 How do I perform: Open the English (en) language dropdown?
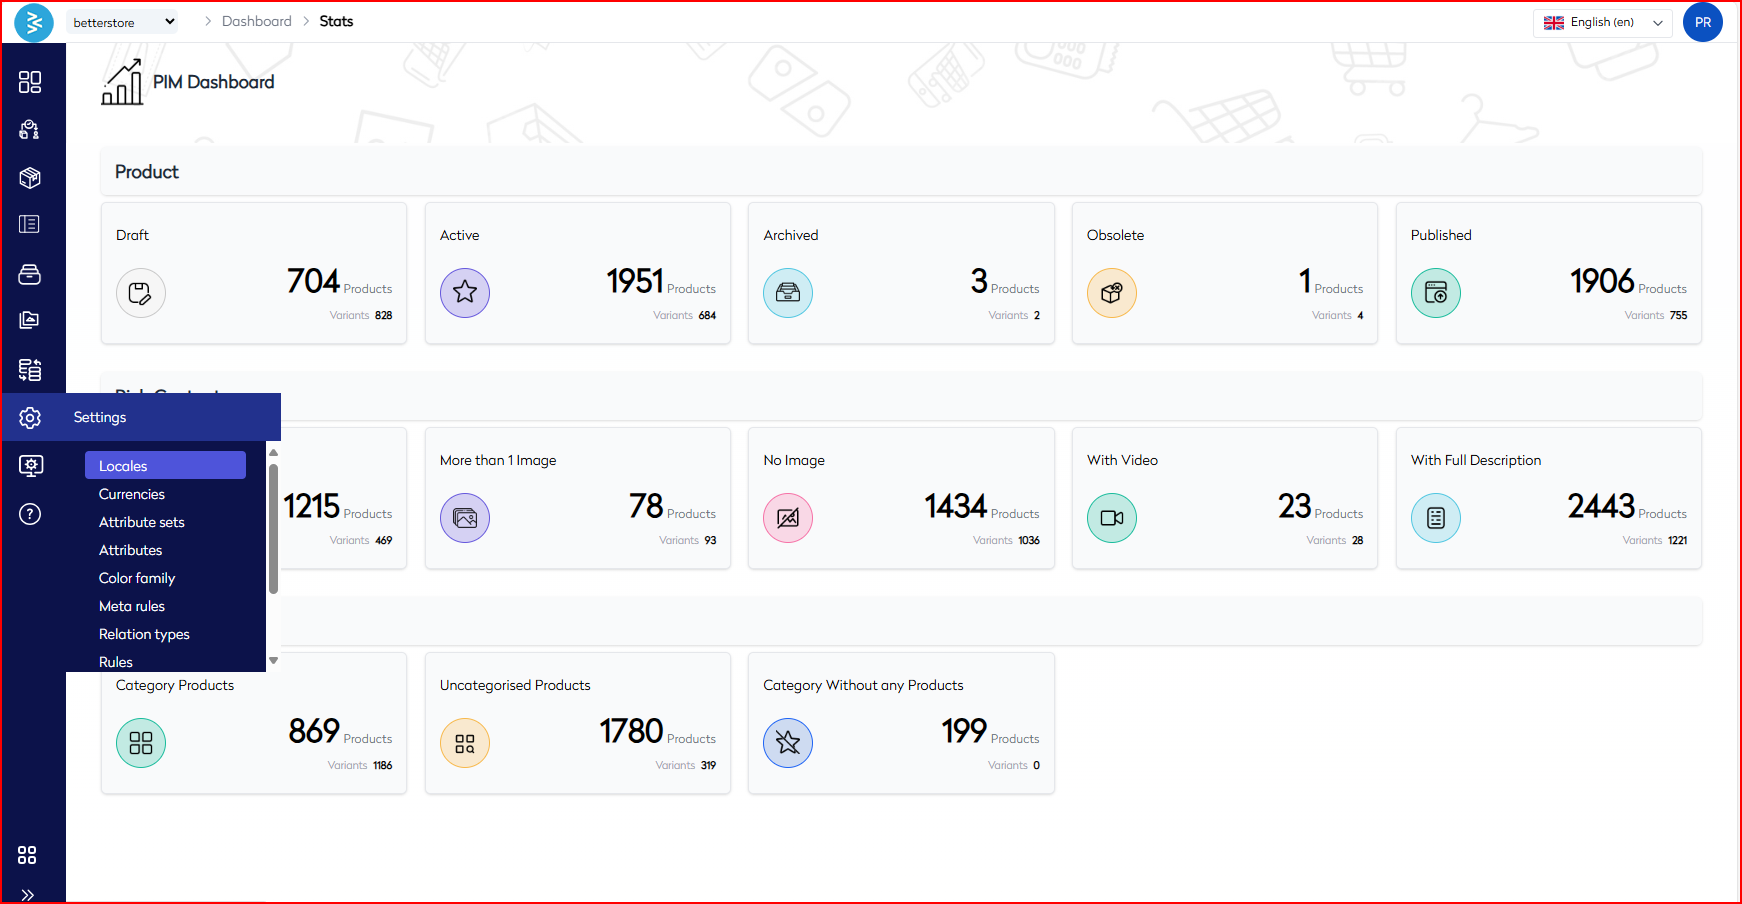pos(1602,22)
